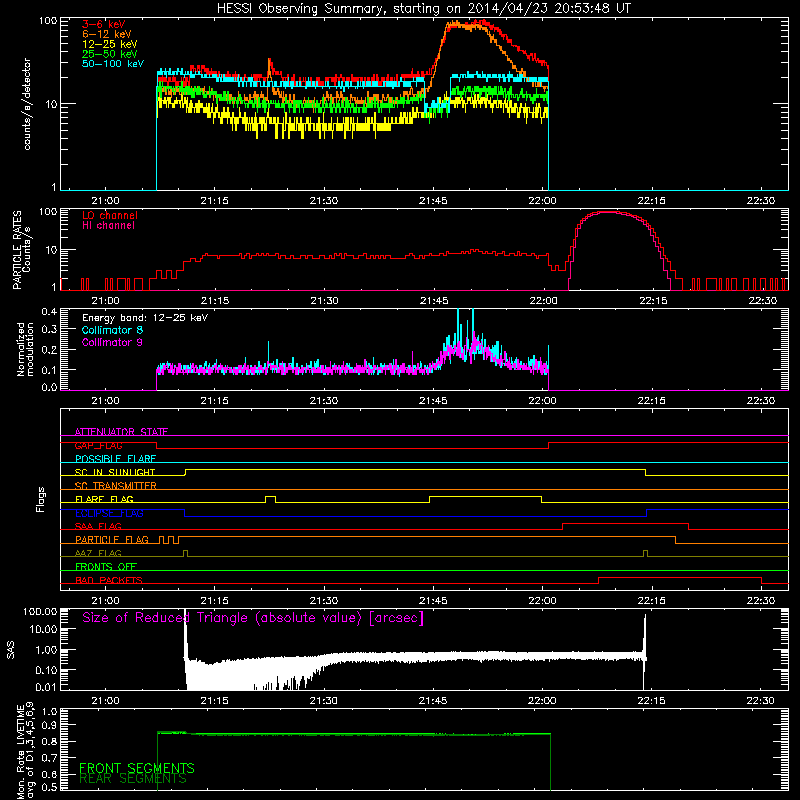Click the vertical 'Flags' axis label

click(x=41, y=499)
